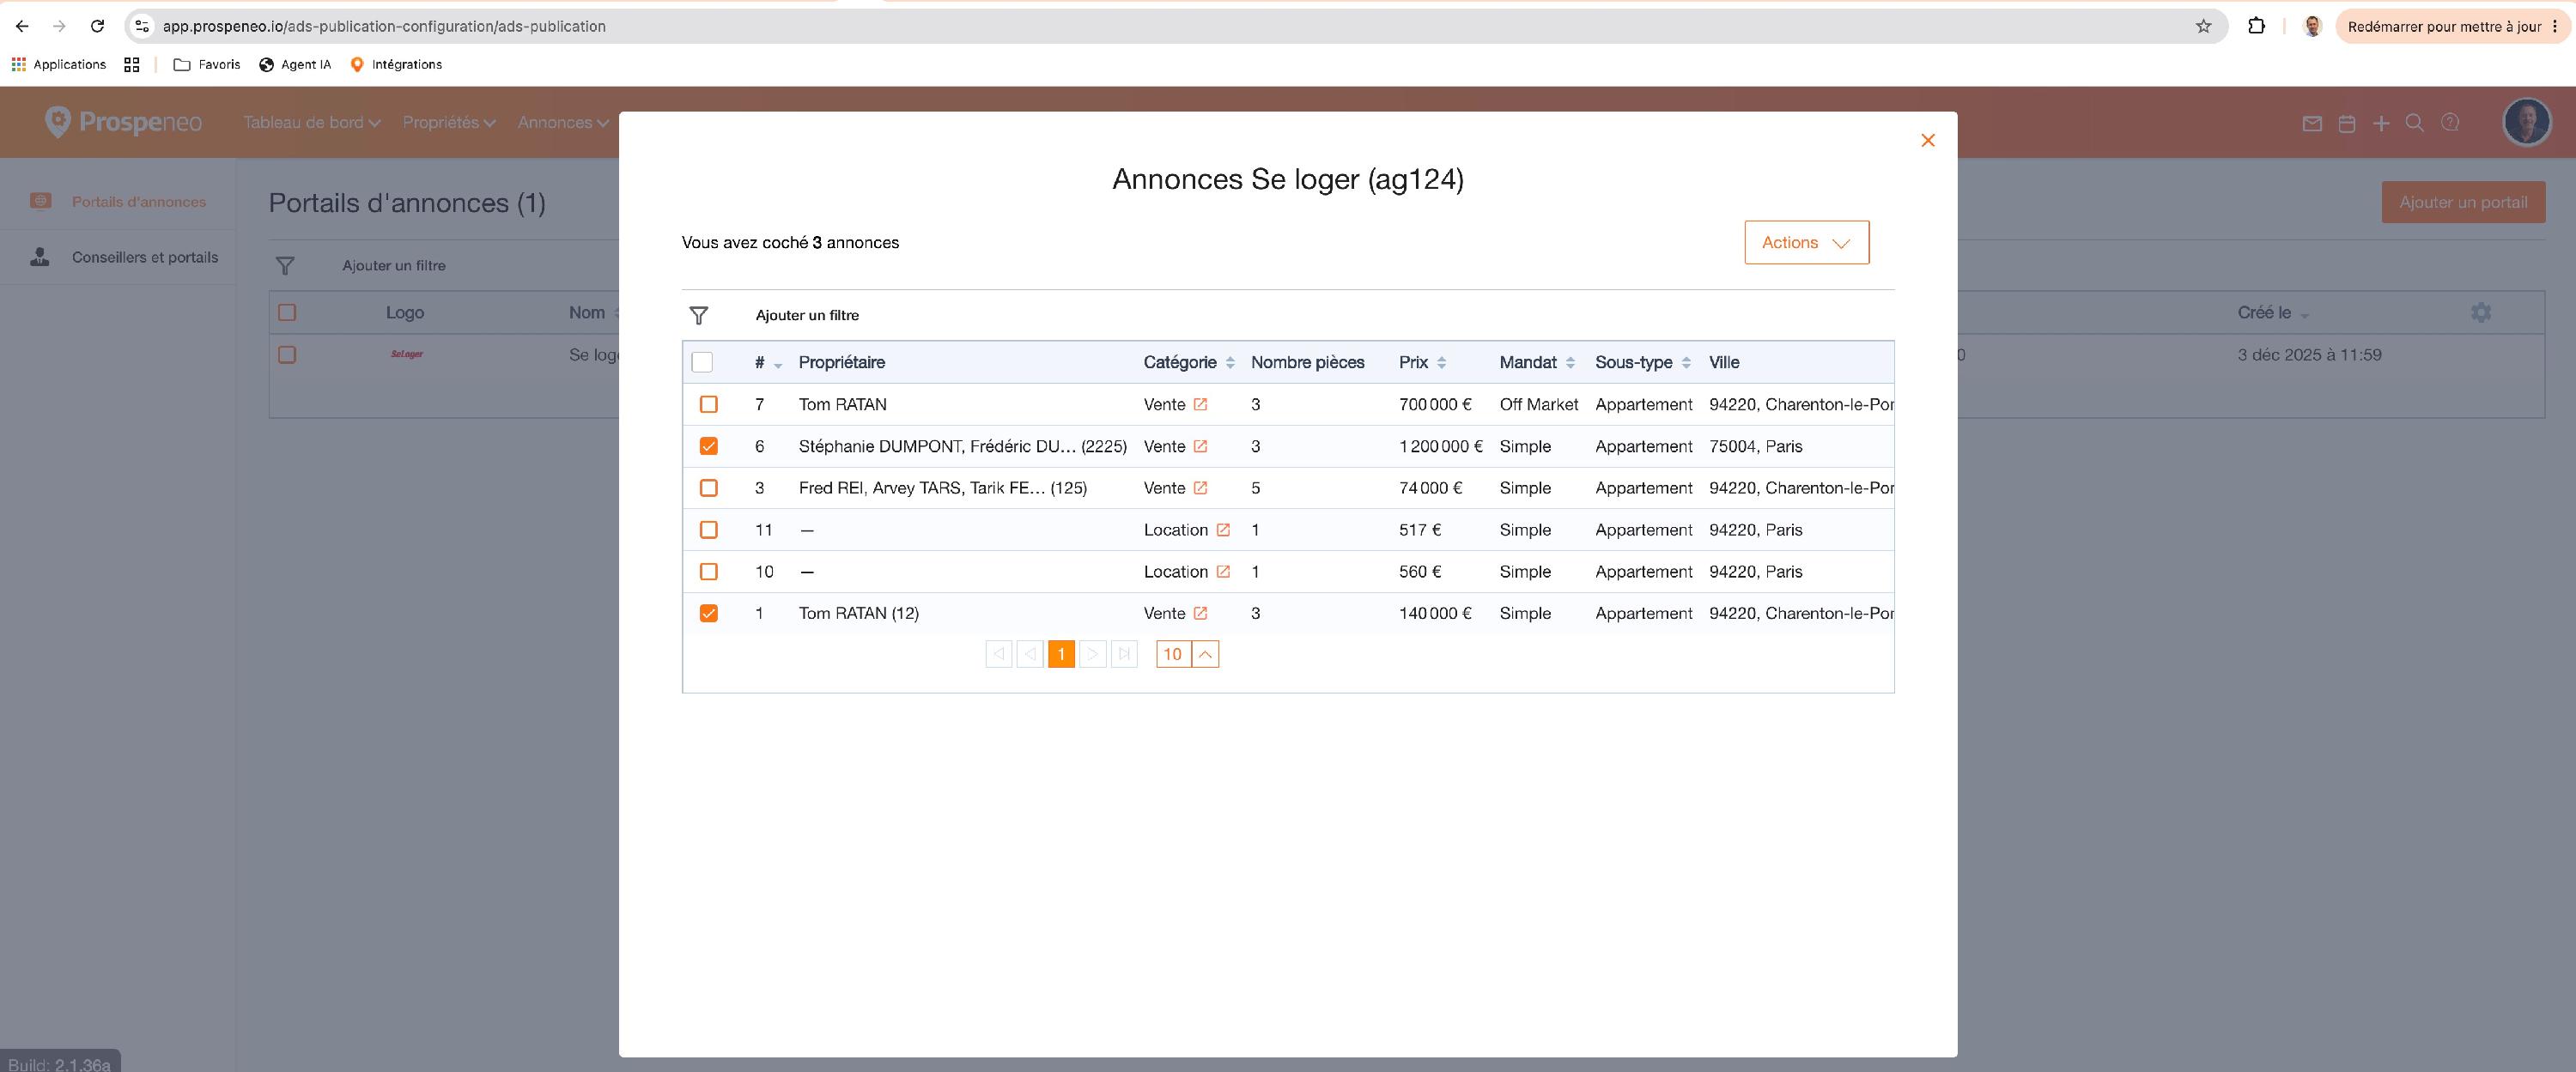Open the mail icon in top navbar
The image size is (2576, 1072).
point(2312,123)
